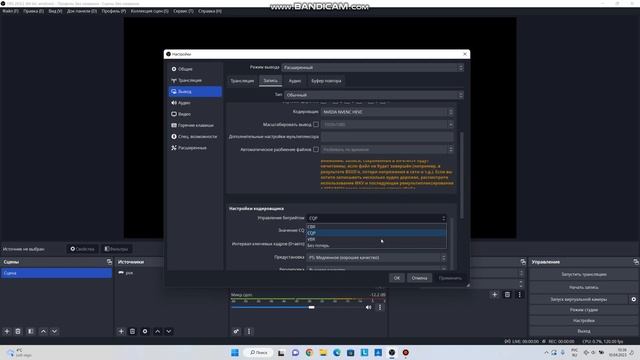
Task: Open Windows Start menu on taskbar
Action: (235, 353)
